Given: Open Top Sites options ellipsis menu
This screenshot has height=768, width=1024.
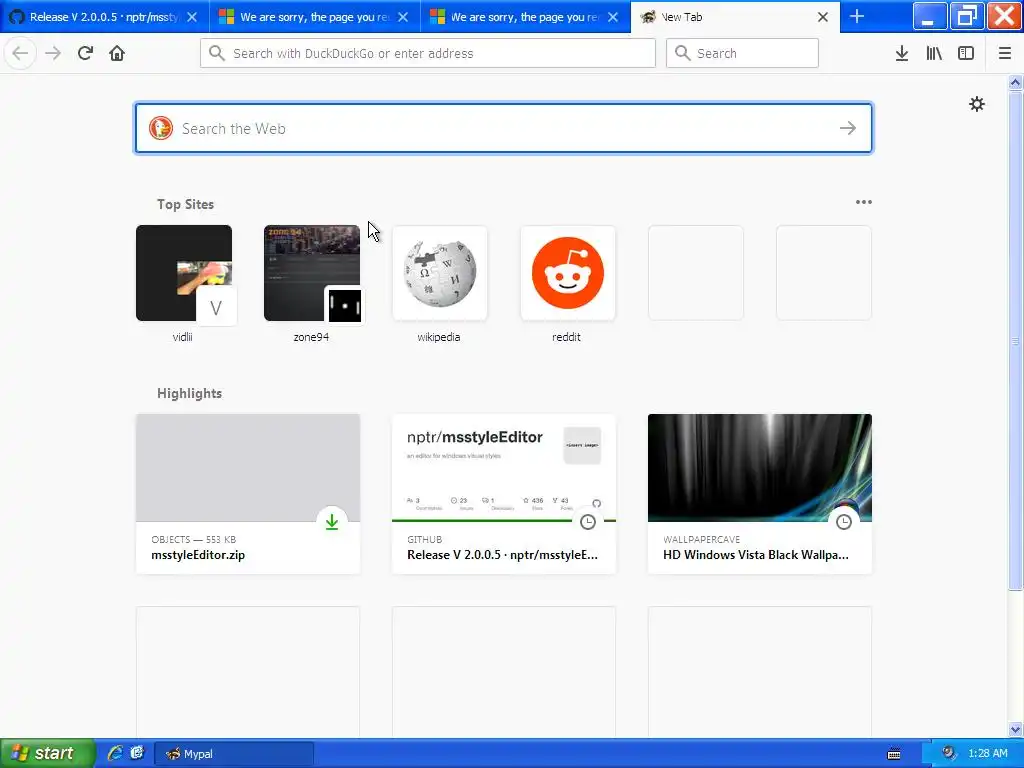Looking at the screenshot, I should (863, 202).
